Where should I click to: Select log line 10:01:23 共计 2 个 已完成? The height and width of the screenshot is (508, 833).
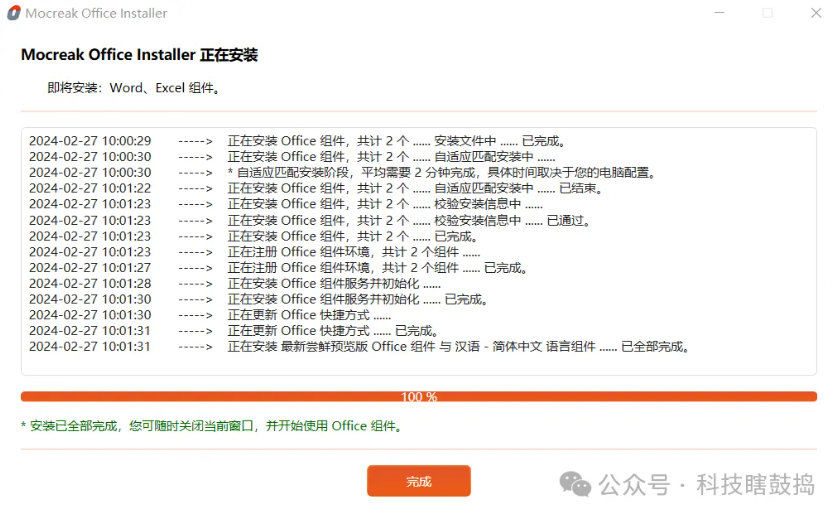click(254, 236)
